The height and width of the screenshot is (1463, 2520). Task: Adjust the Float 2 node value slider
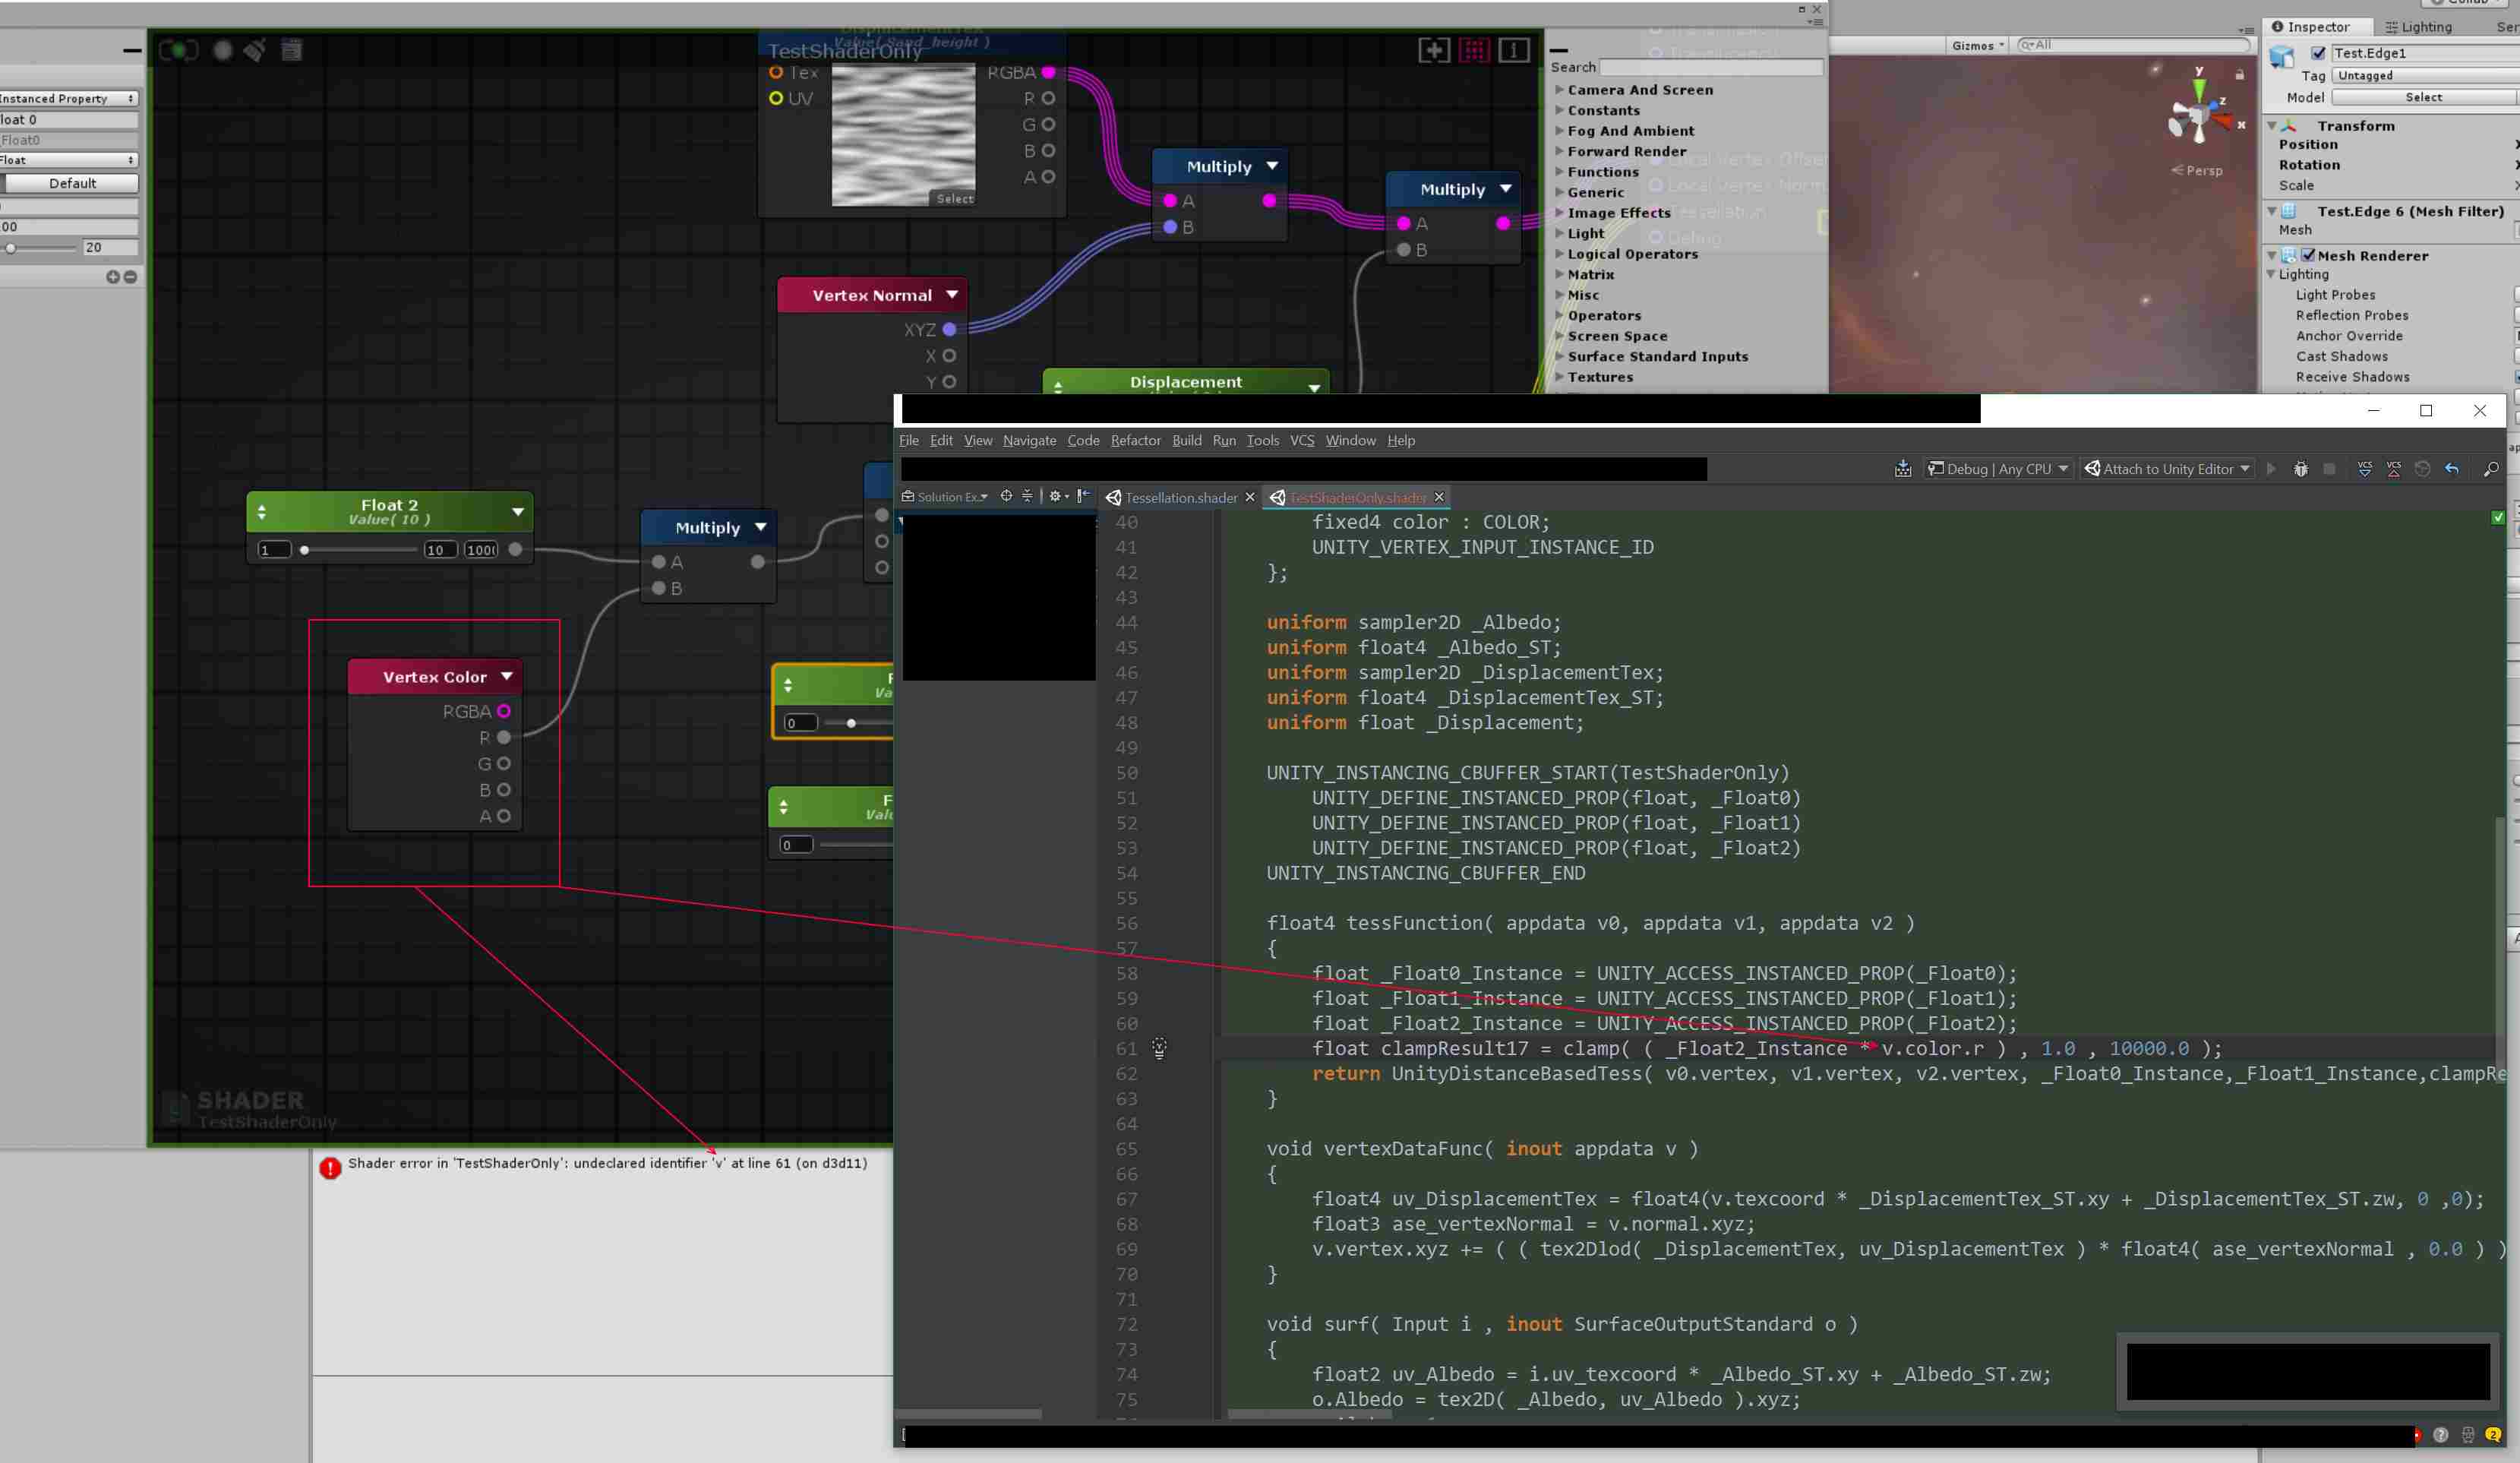tap(360, 550)
